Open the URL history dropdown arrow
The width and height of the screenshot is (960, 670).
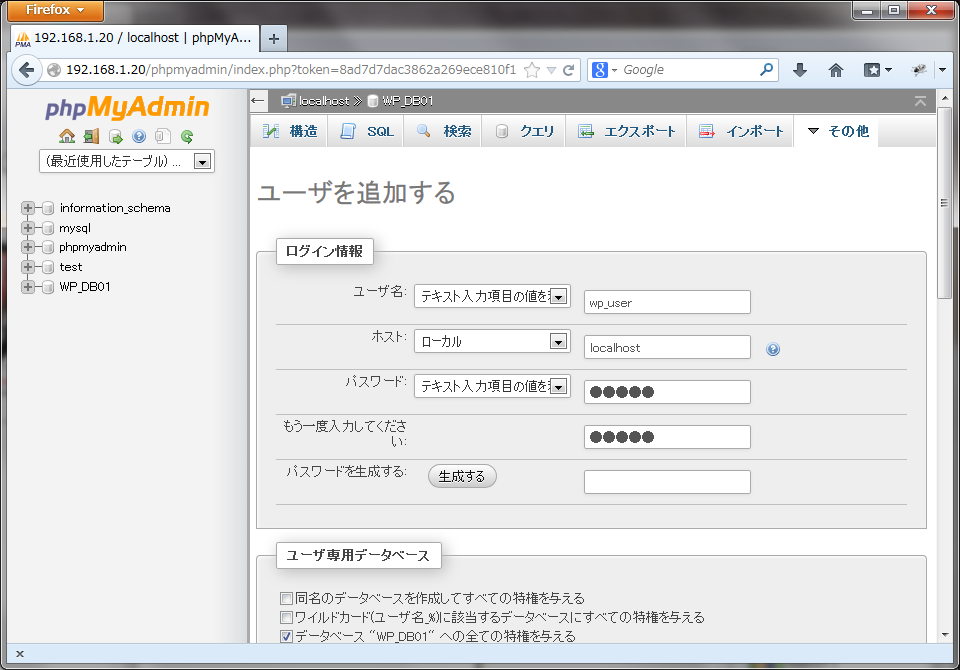coord(551,70)
